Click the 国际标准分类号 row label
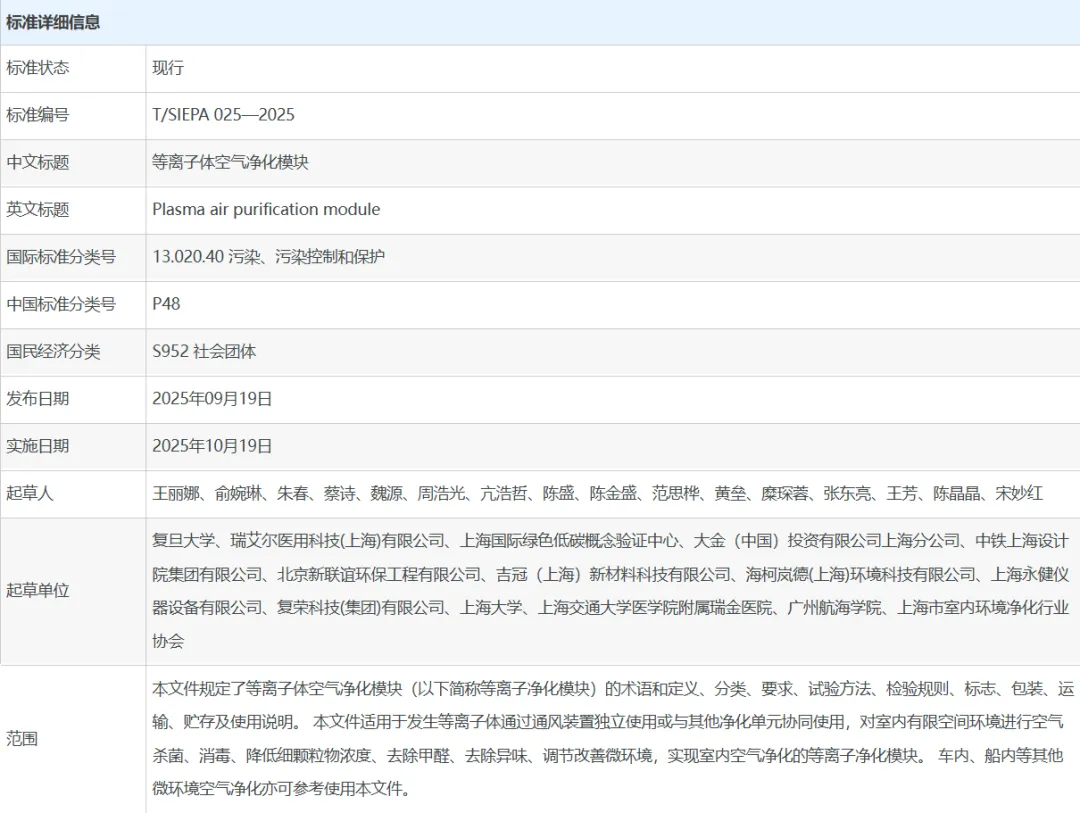This screenshot has width=1080, height=813. click(x=61, y=257)
